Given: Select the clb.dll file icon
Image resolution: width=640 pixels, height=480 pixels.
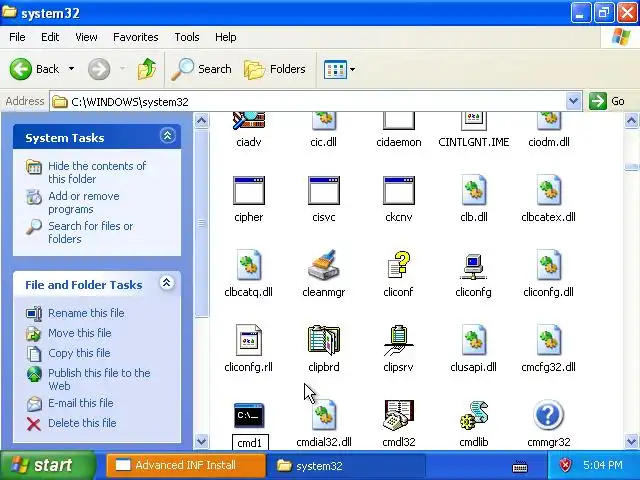Looking at the screenshot, I should pyautogui.click(x=473, y=191).
